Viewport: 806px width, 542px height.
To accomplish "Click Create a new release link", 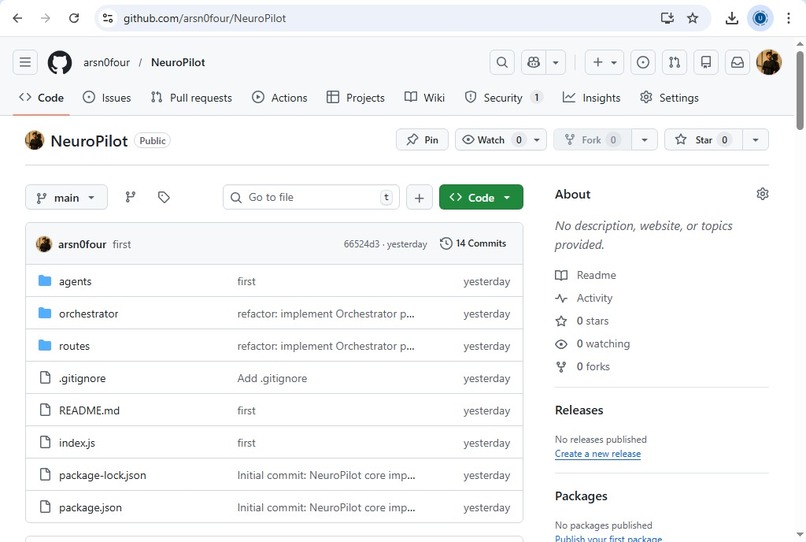I will (598, 454).
